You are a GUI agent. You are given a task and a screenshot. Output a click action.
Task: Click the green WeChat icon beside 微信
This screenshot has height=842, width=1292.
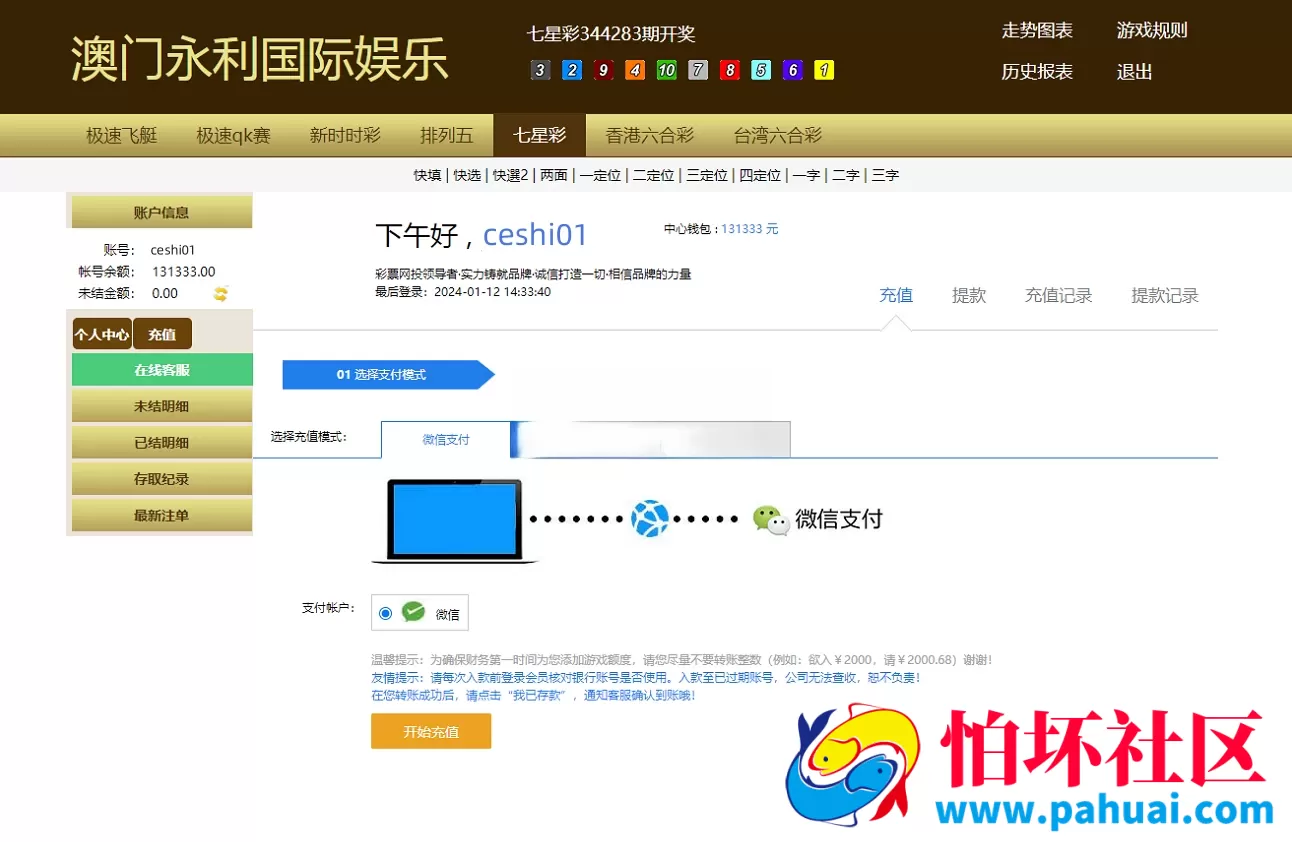413,612
